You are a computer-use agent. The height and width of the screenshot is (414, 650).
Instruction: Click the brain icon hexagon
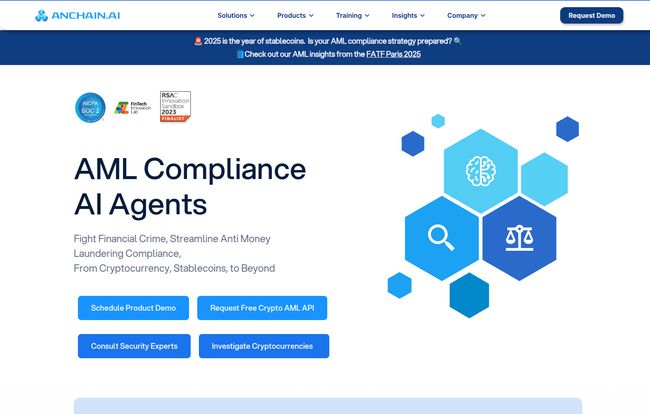point(480,171)
